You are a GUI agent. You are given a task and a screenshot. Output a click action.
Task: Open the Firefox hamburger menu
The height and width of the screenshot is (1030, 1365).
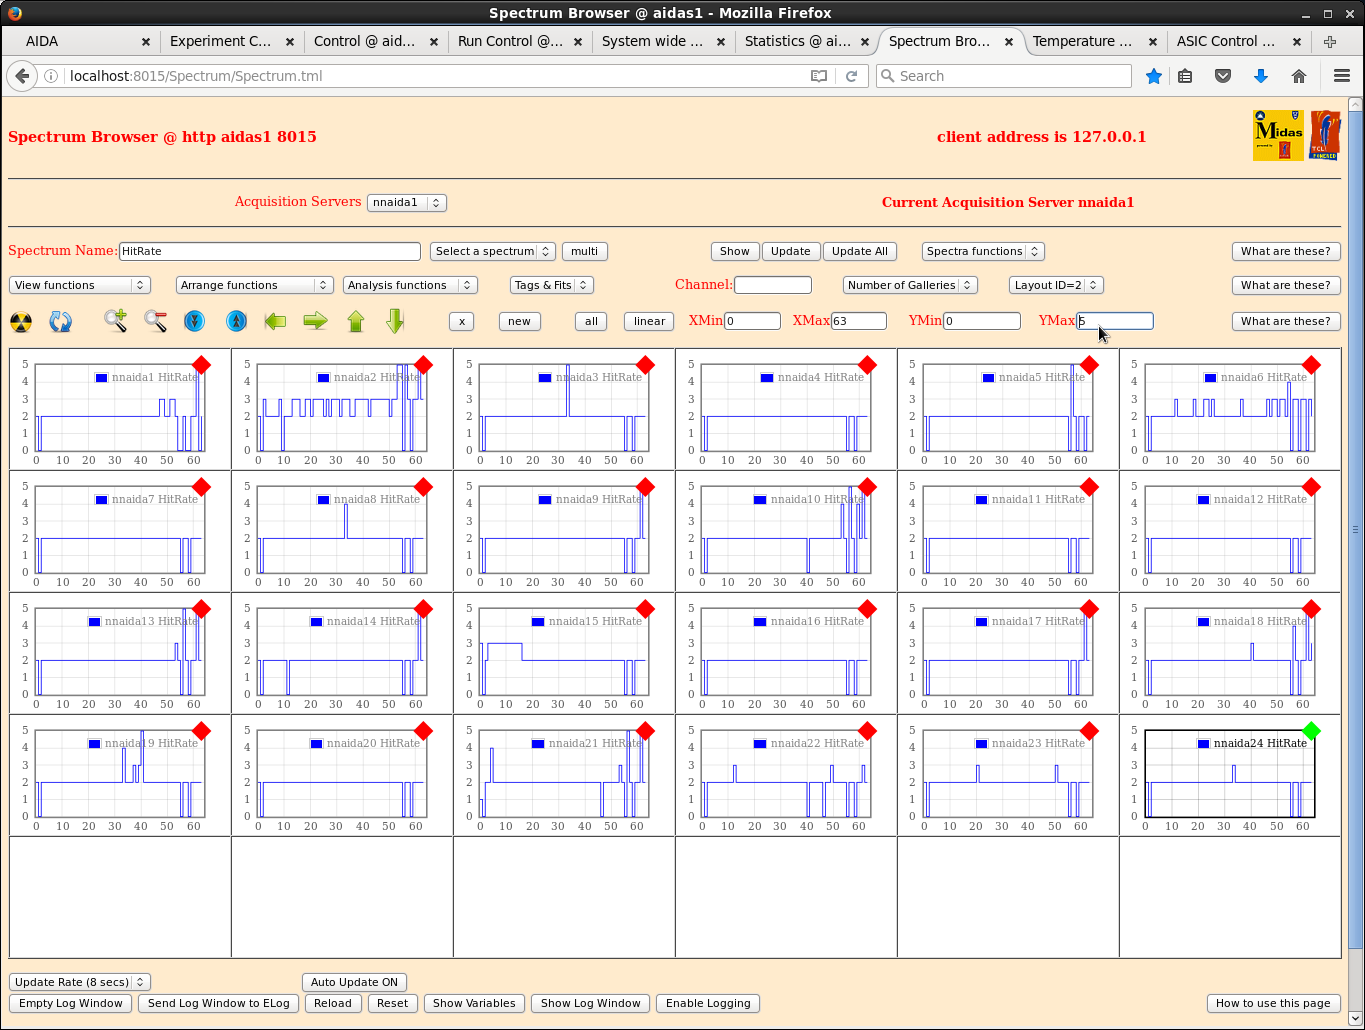1342,76
